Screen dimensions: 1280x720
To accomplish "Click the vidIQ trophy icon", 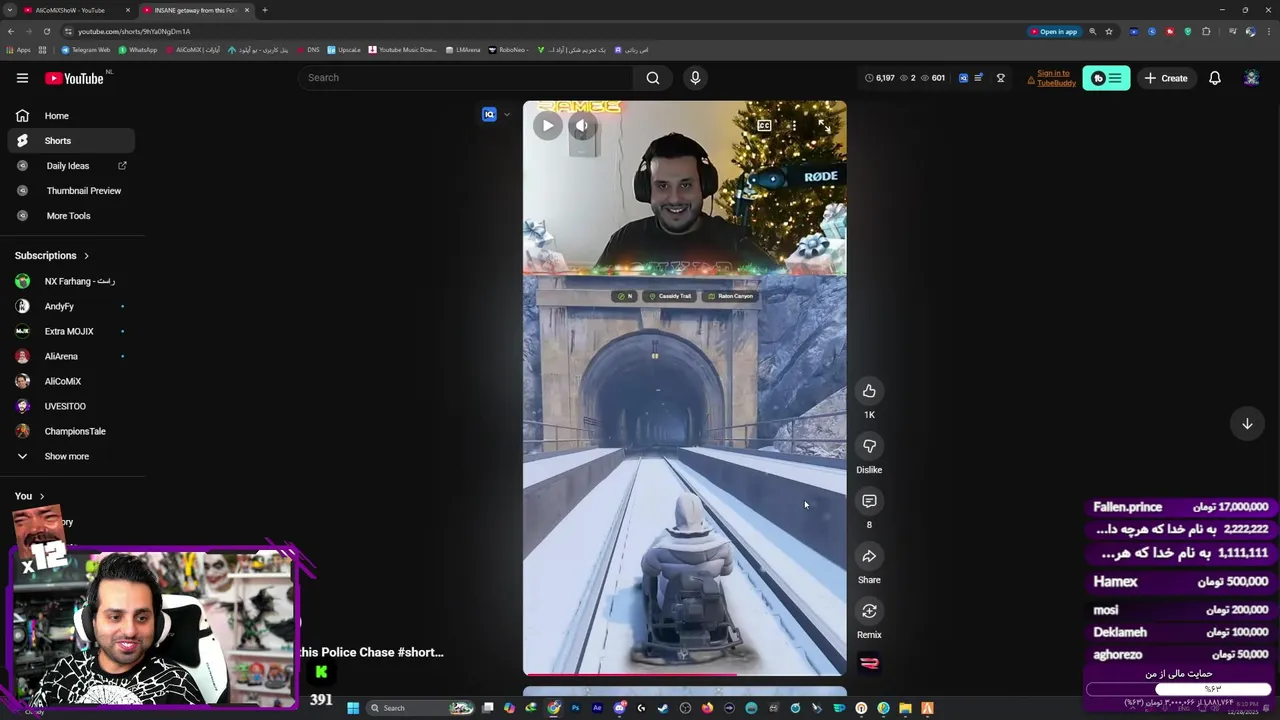I will [1000, 78].
